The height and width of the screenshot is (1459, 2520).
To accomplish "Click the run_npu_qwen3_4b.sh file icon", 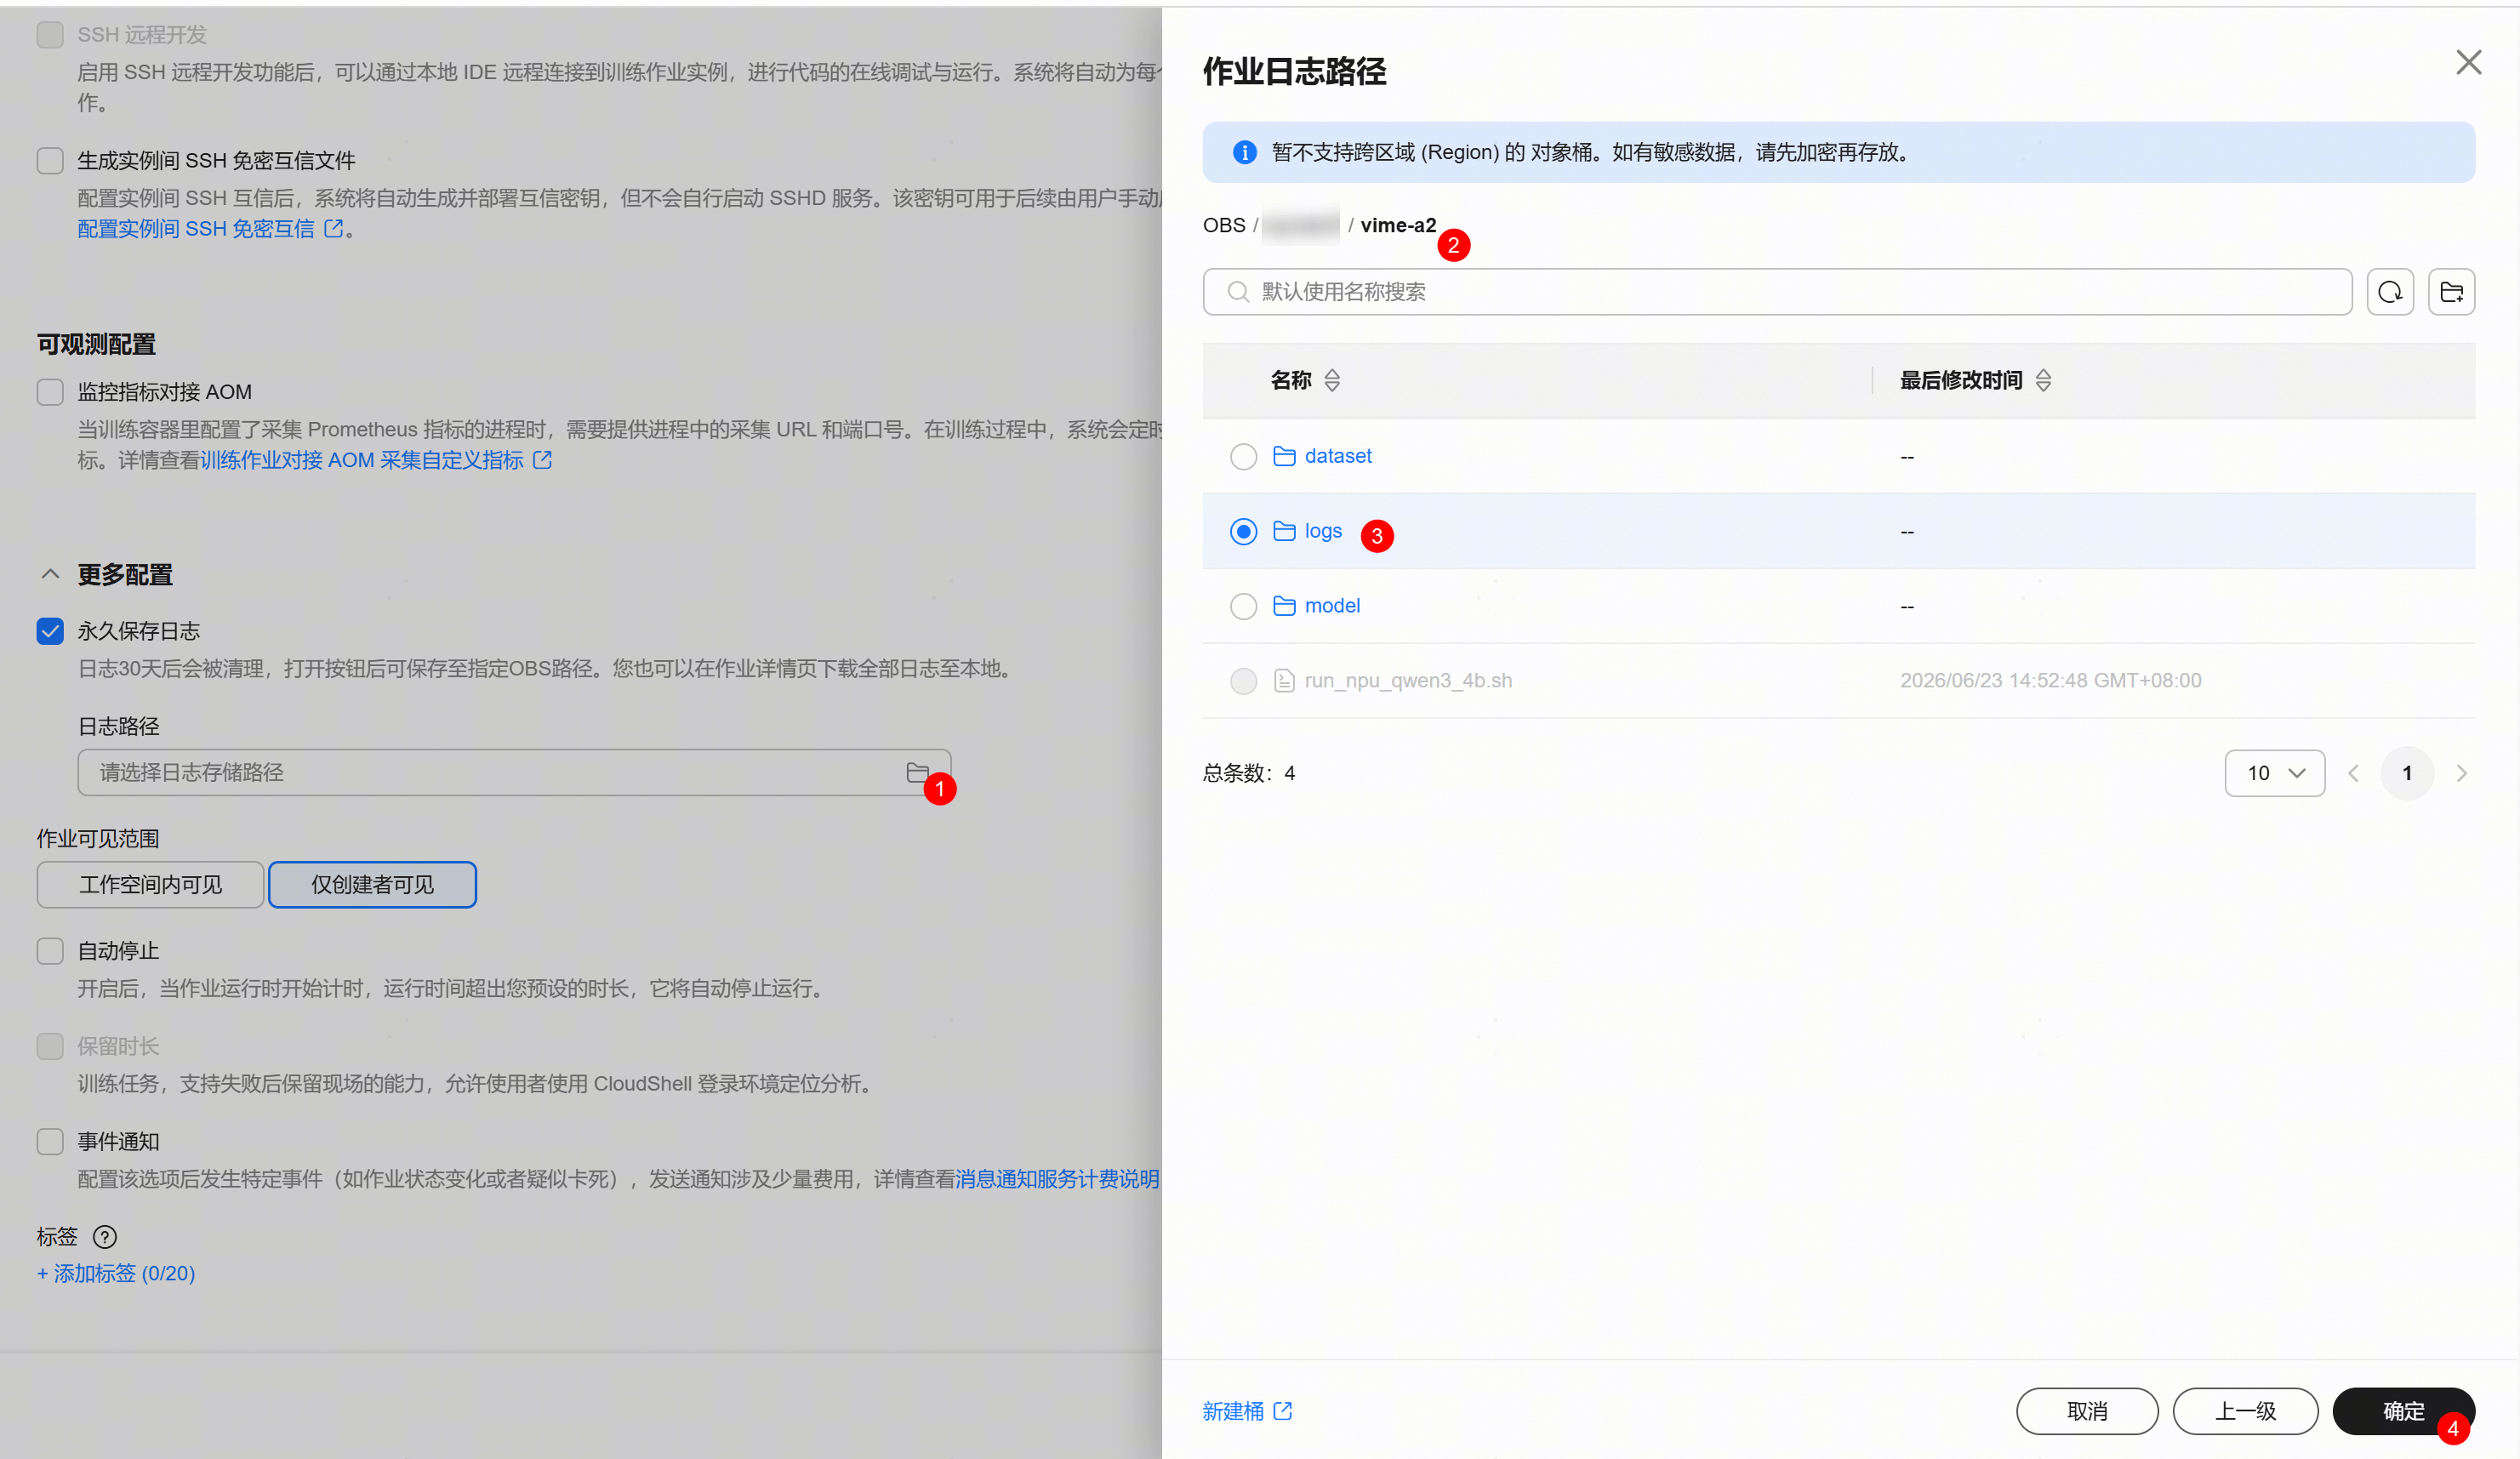I will click(1284, 681).
